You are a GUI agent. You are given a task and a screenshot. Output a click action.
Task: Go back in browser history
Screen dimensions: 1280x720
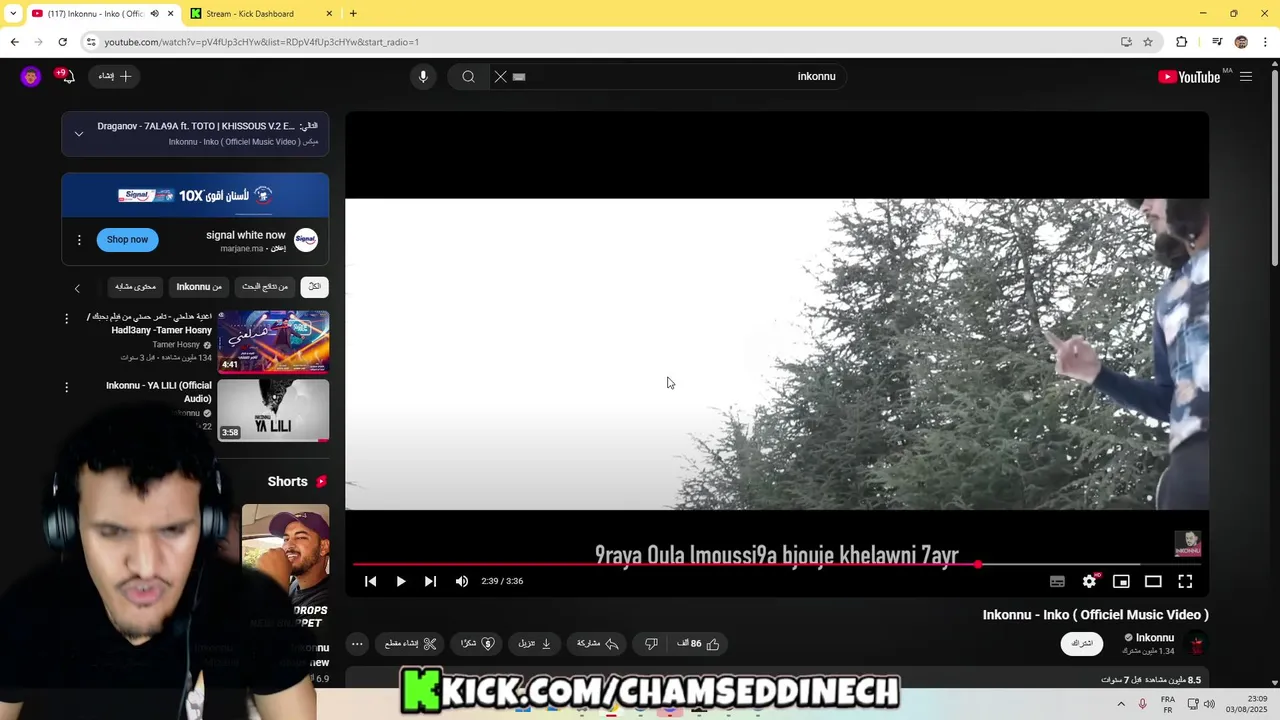coord(14,42)
